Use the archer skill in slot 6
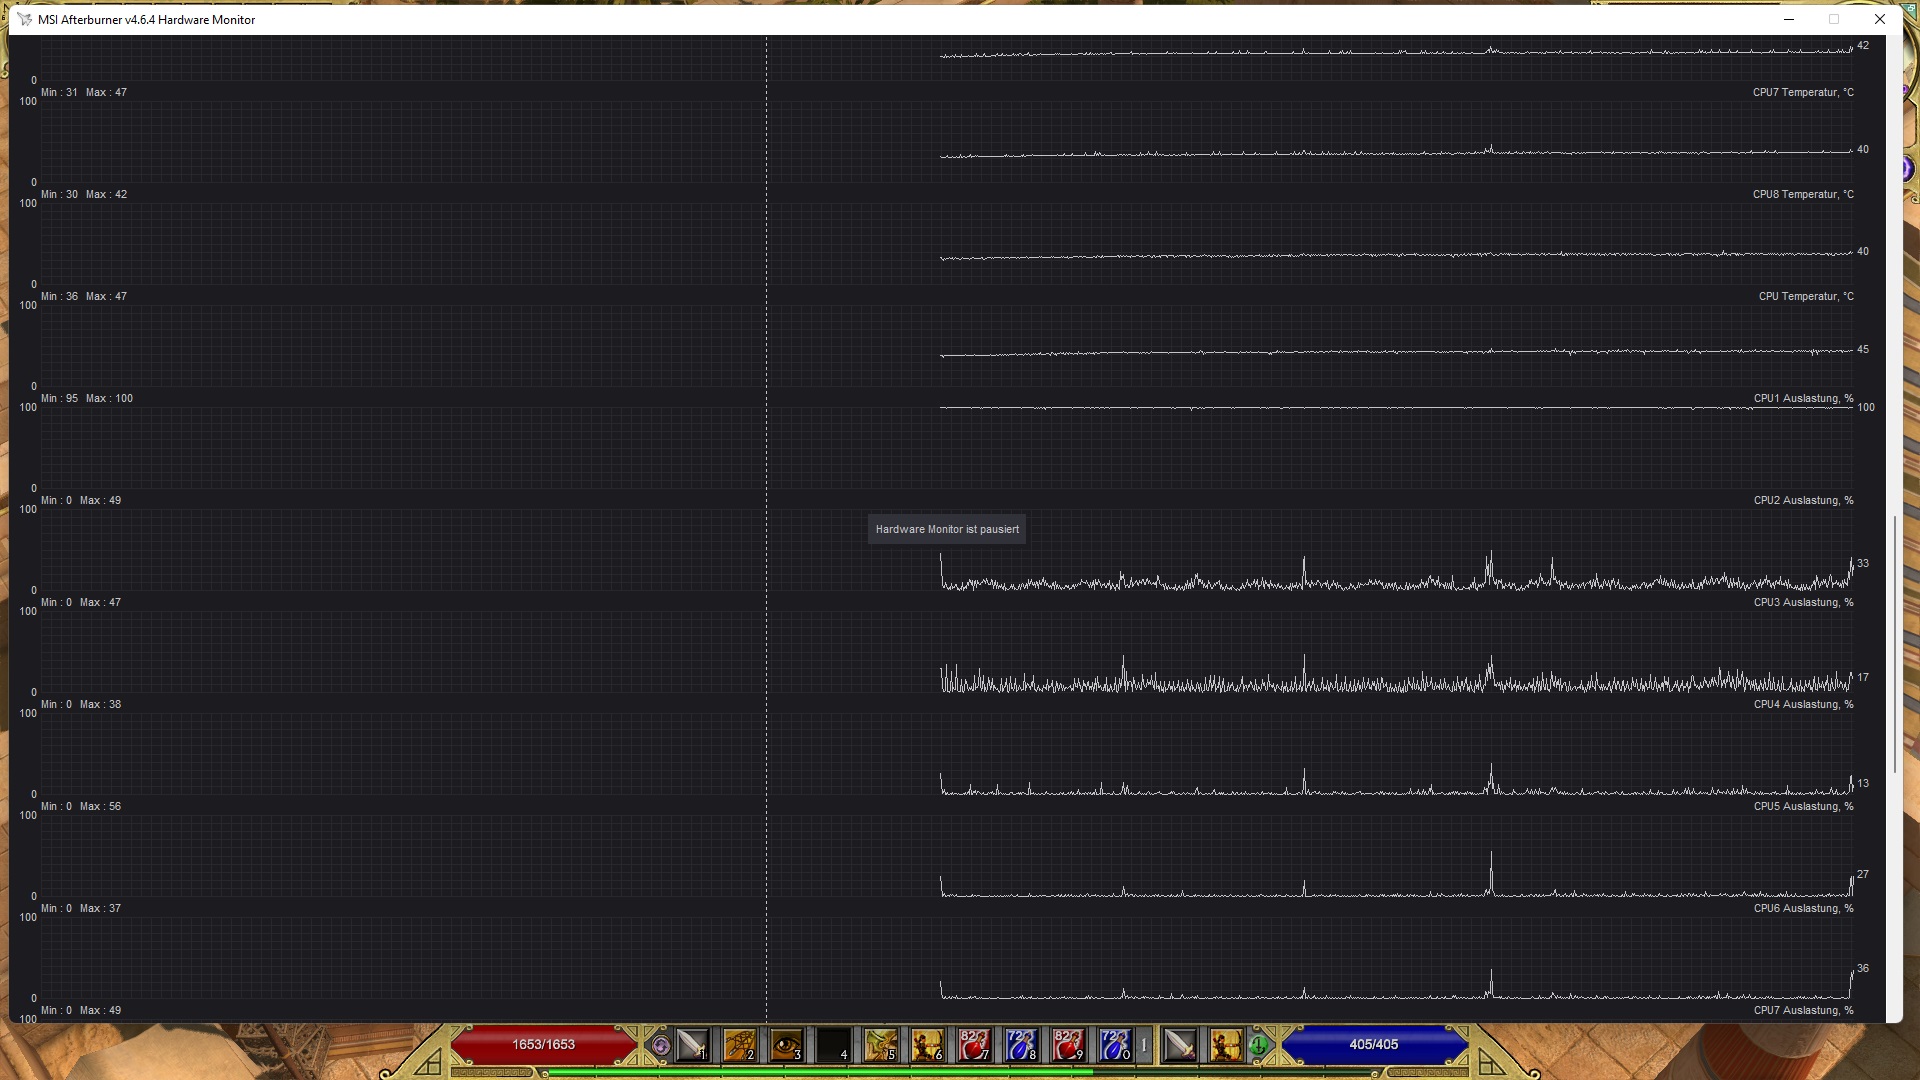 tap(926, 1046)
